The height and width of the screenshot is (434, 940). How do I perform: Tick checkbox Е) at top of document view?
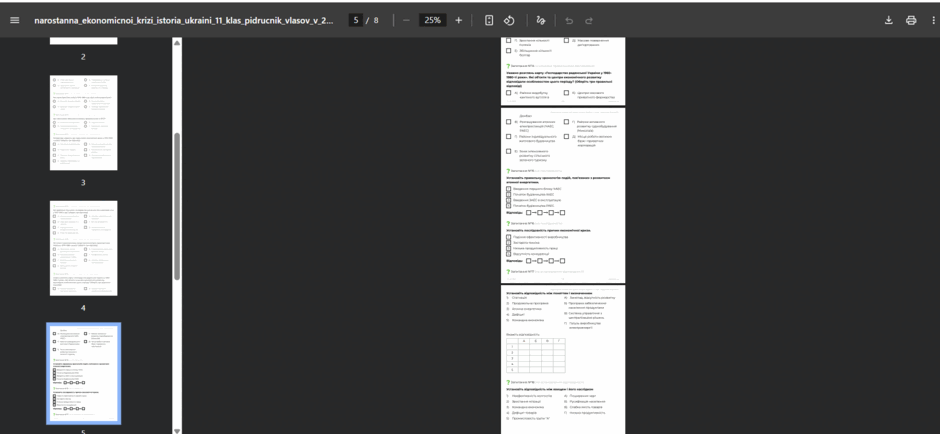tap(508, 51)
